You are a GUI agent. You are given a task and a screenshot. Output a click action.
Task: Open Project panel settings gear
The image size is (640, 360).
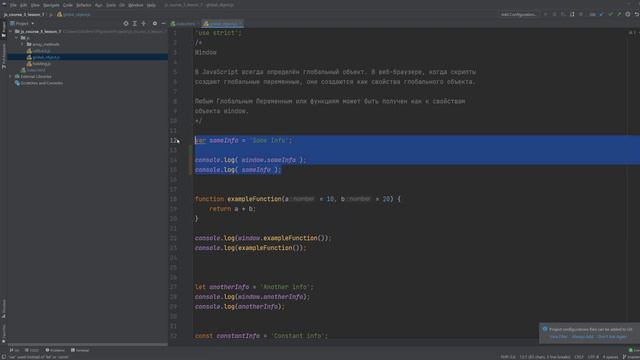(x=155, y=24)
